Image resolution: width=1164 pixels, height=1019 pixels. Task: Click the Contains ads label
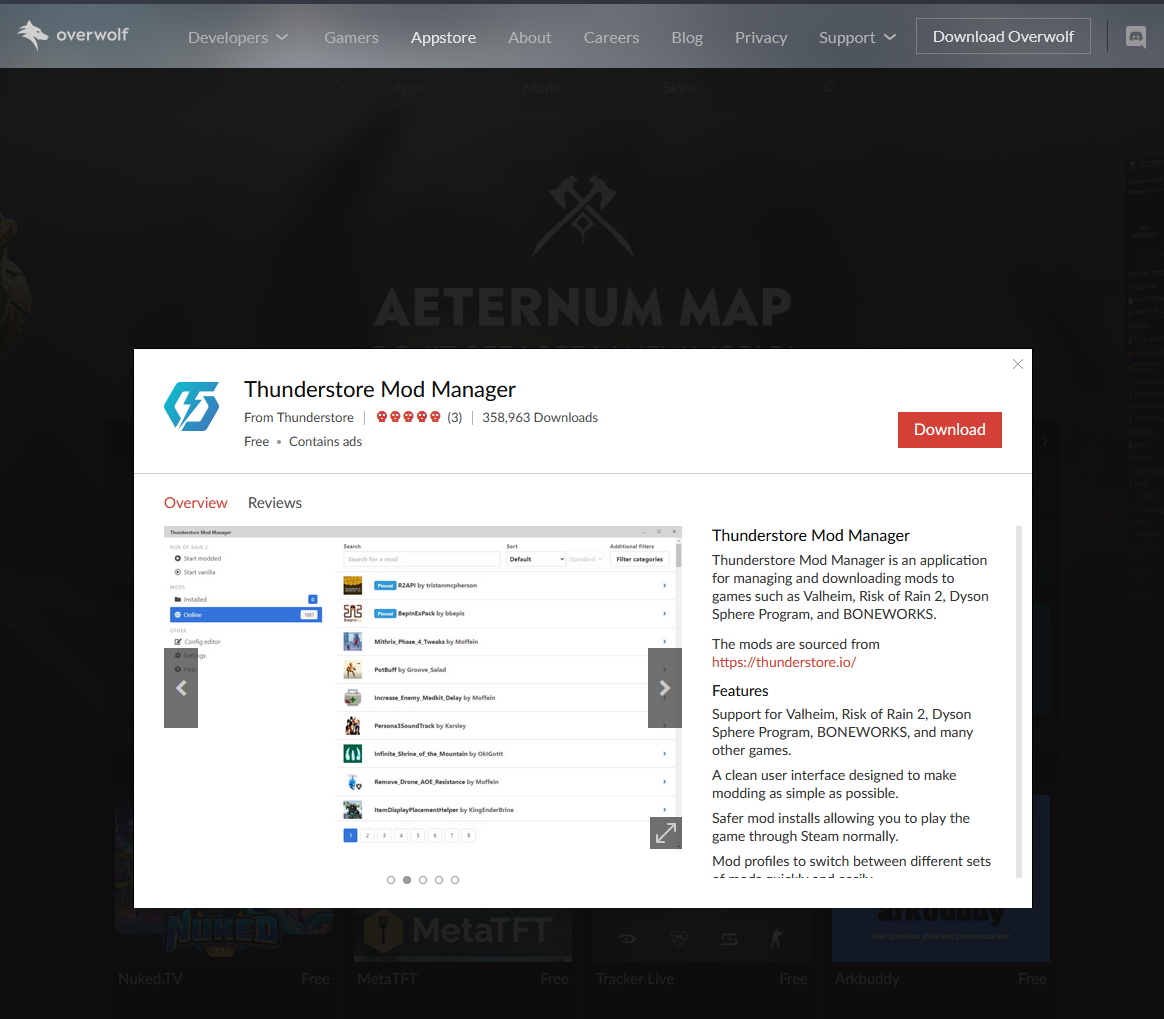coord(325,442)
